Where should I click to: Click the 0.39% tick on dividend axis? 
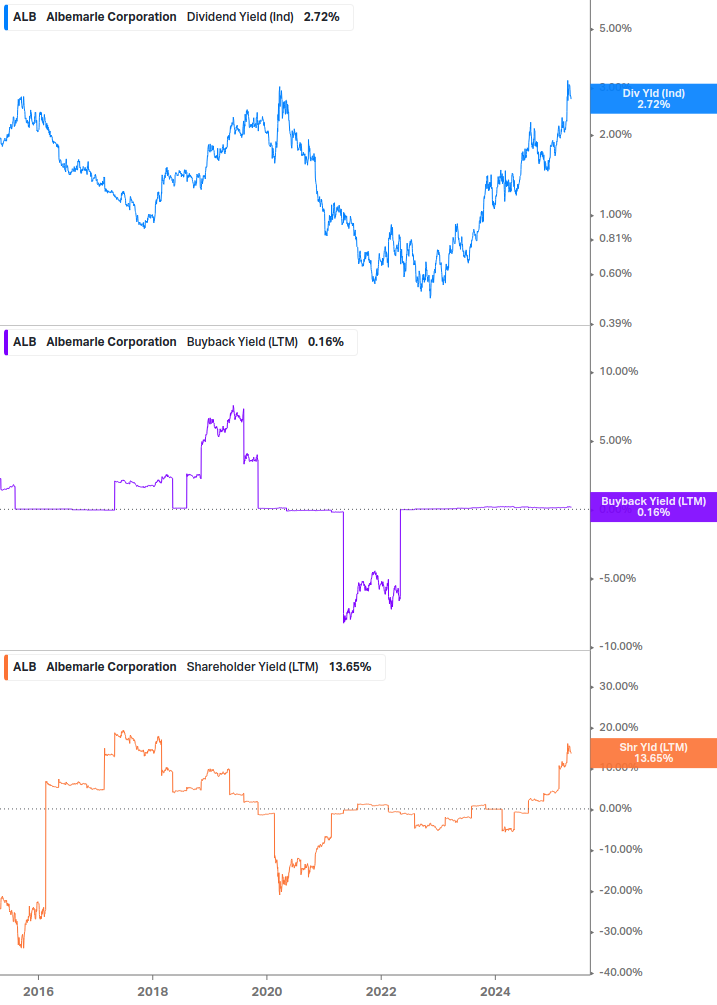615,324
